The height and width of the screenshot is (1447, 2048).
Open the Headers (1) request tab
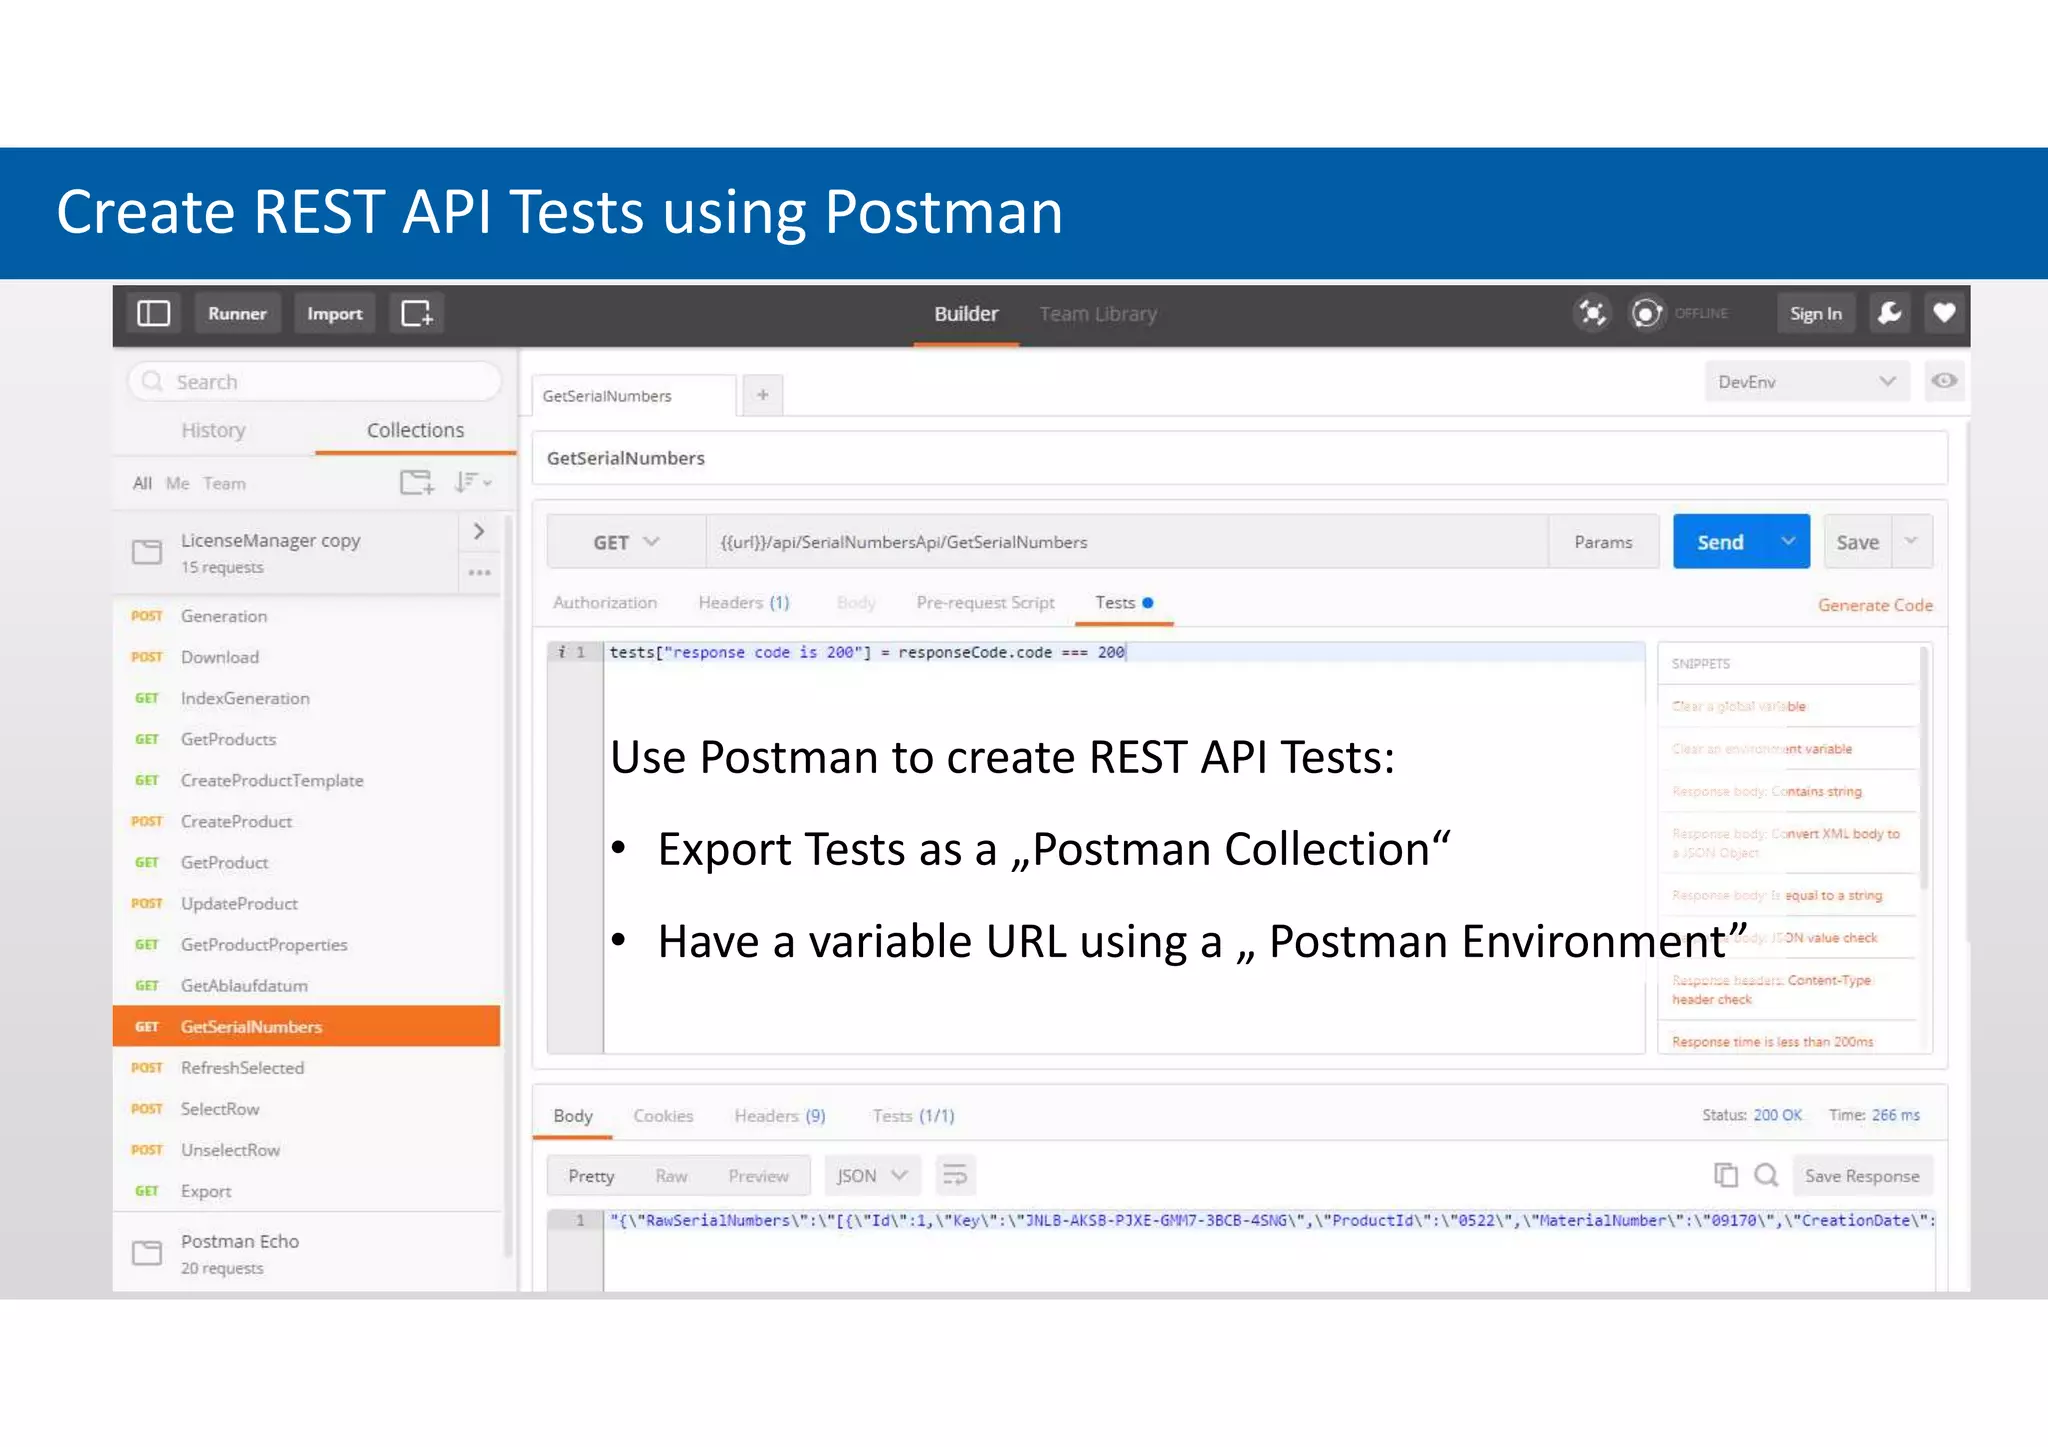[x=744, y=602]
